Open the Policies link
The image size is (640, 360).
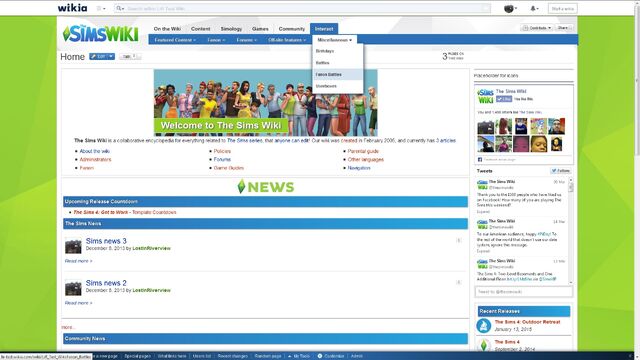[222, 151]
